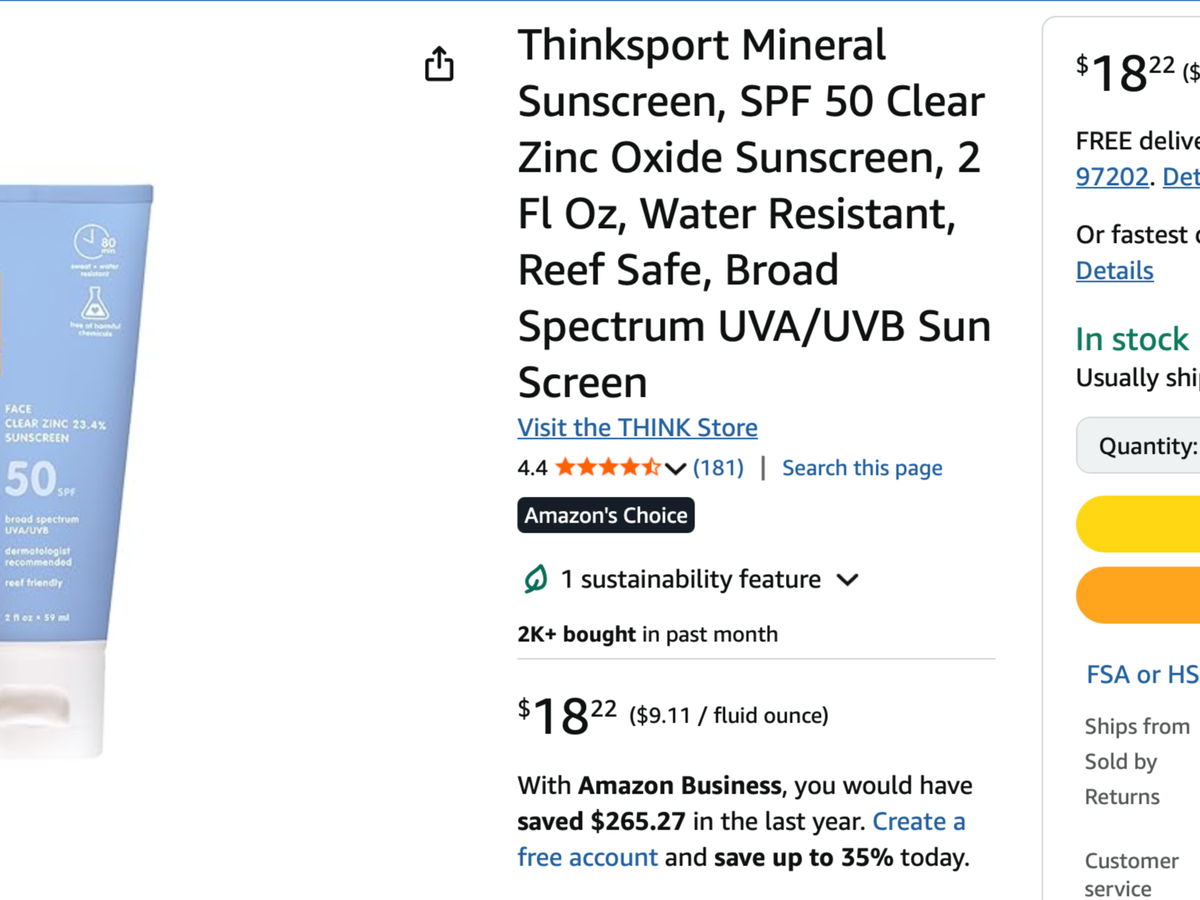Click the 97202 delivery zip code link
This screenshot has height=900, width=1200.
(x=1112, y=177)
